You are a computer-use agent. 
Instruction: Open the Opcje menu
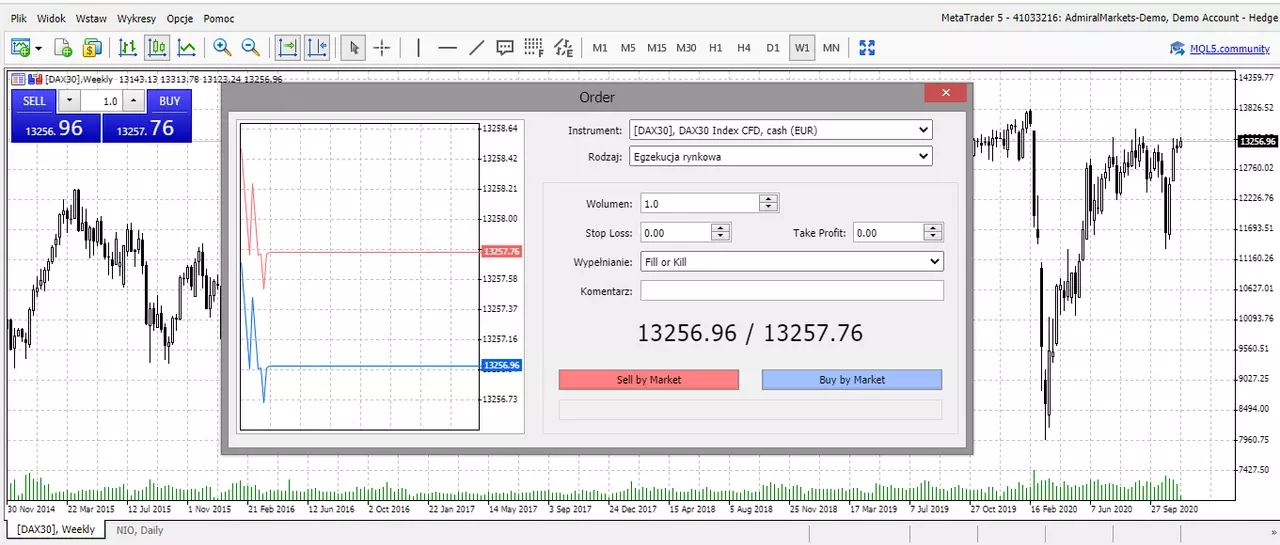[x=180, y=18]
